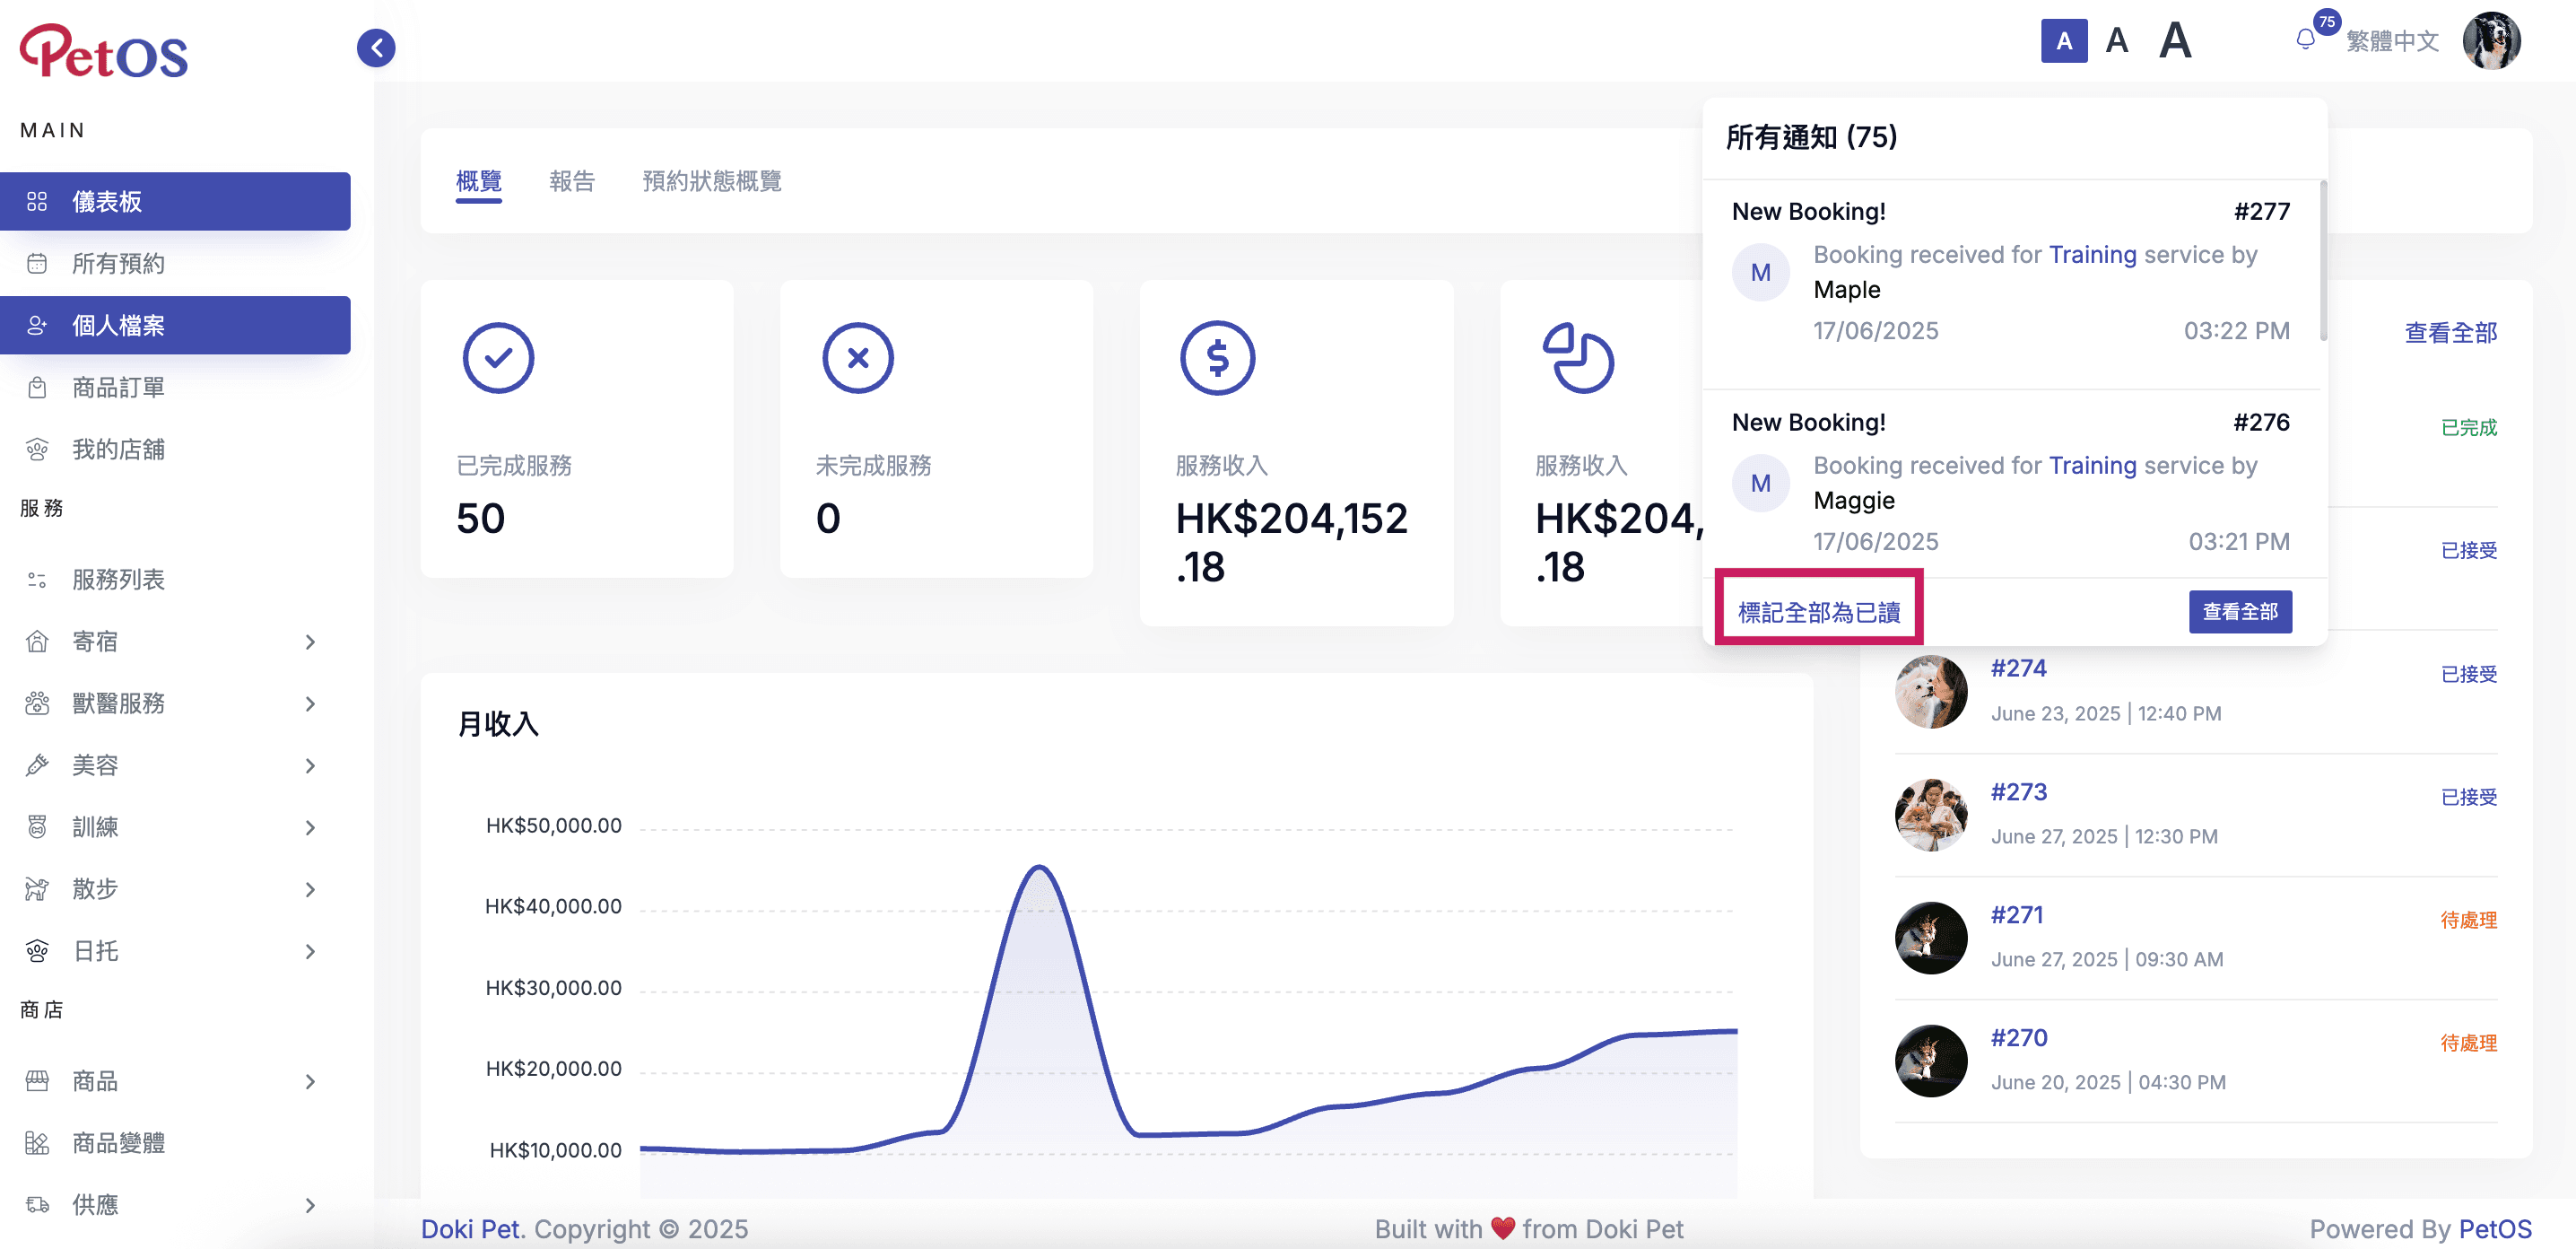Open the user avatar menu
The image size is (2576, 1249).
[x=2491, y=41]
